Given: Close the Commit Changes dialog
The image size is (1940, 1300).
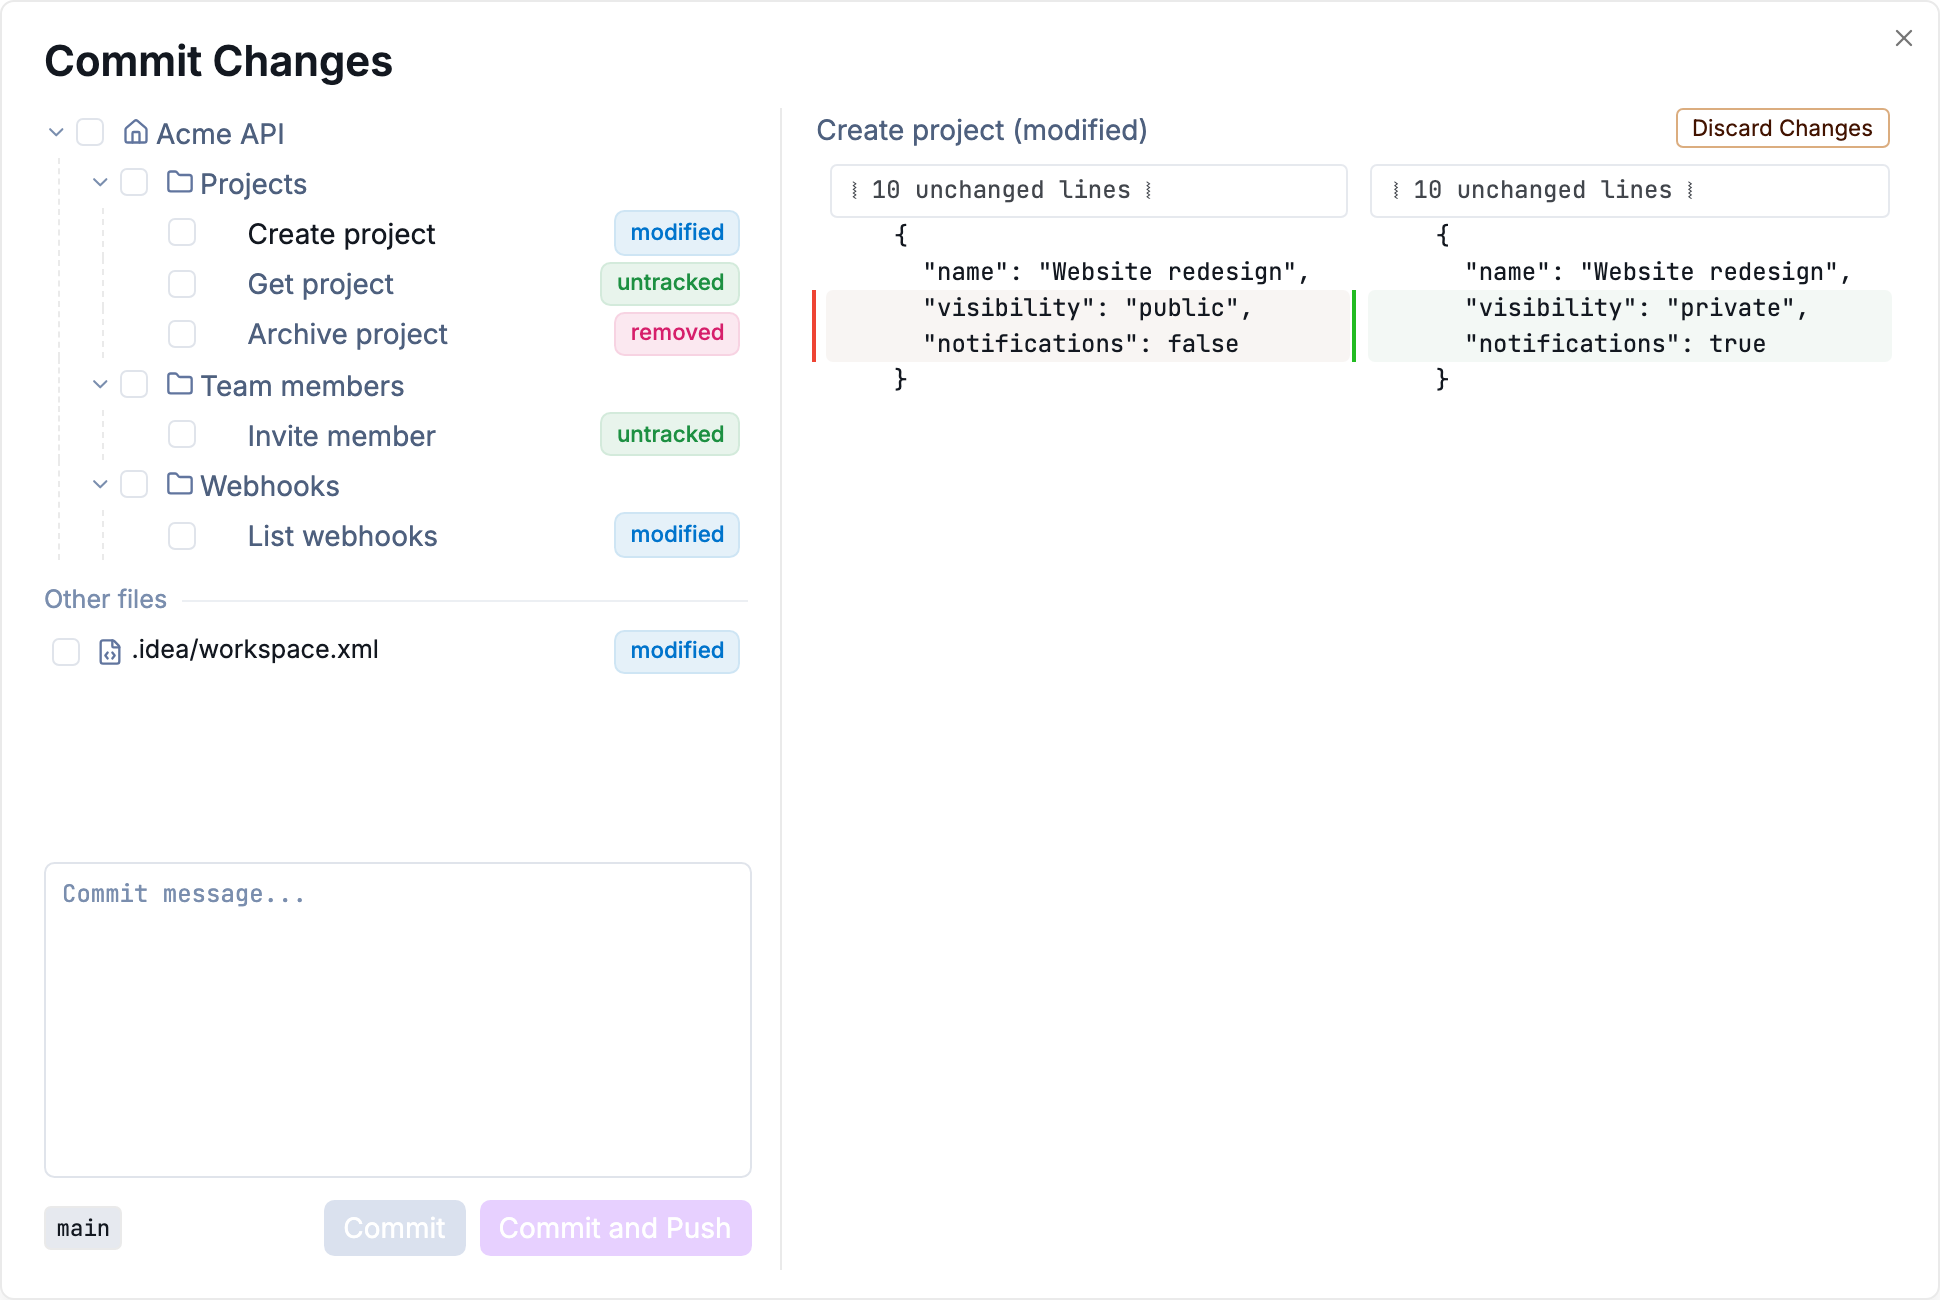Looking at the screenshot, I should pyautogui.click(x=1904, y=38).
